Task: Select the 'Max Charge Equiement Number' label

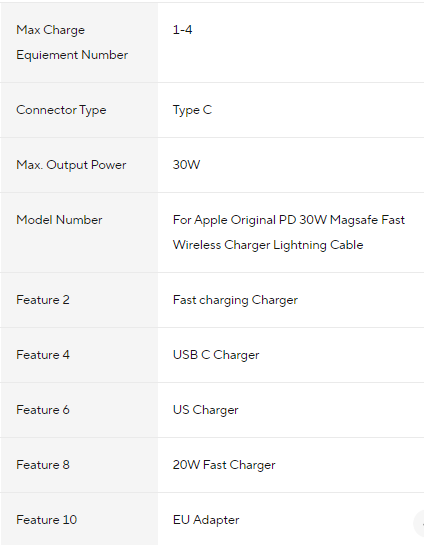Action: tap(72, 42)
